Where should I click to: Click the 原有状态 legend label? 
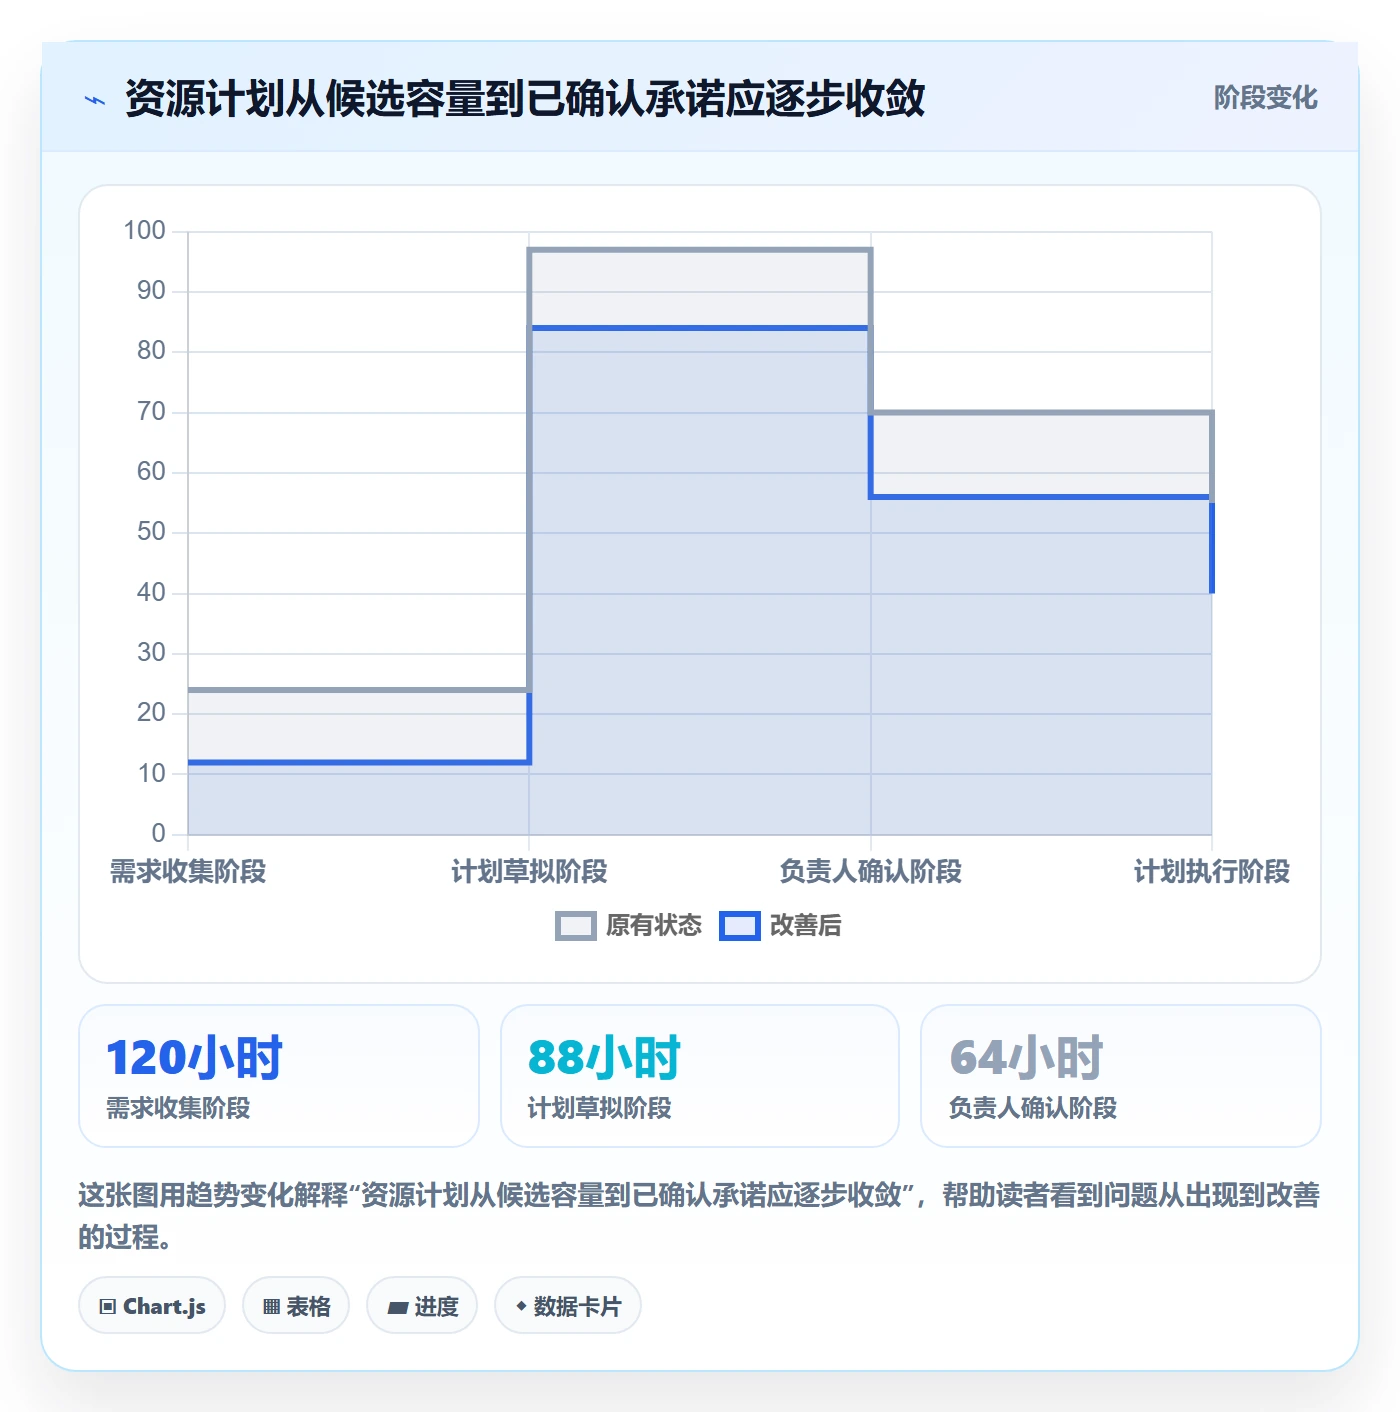(x=654, y=926)
